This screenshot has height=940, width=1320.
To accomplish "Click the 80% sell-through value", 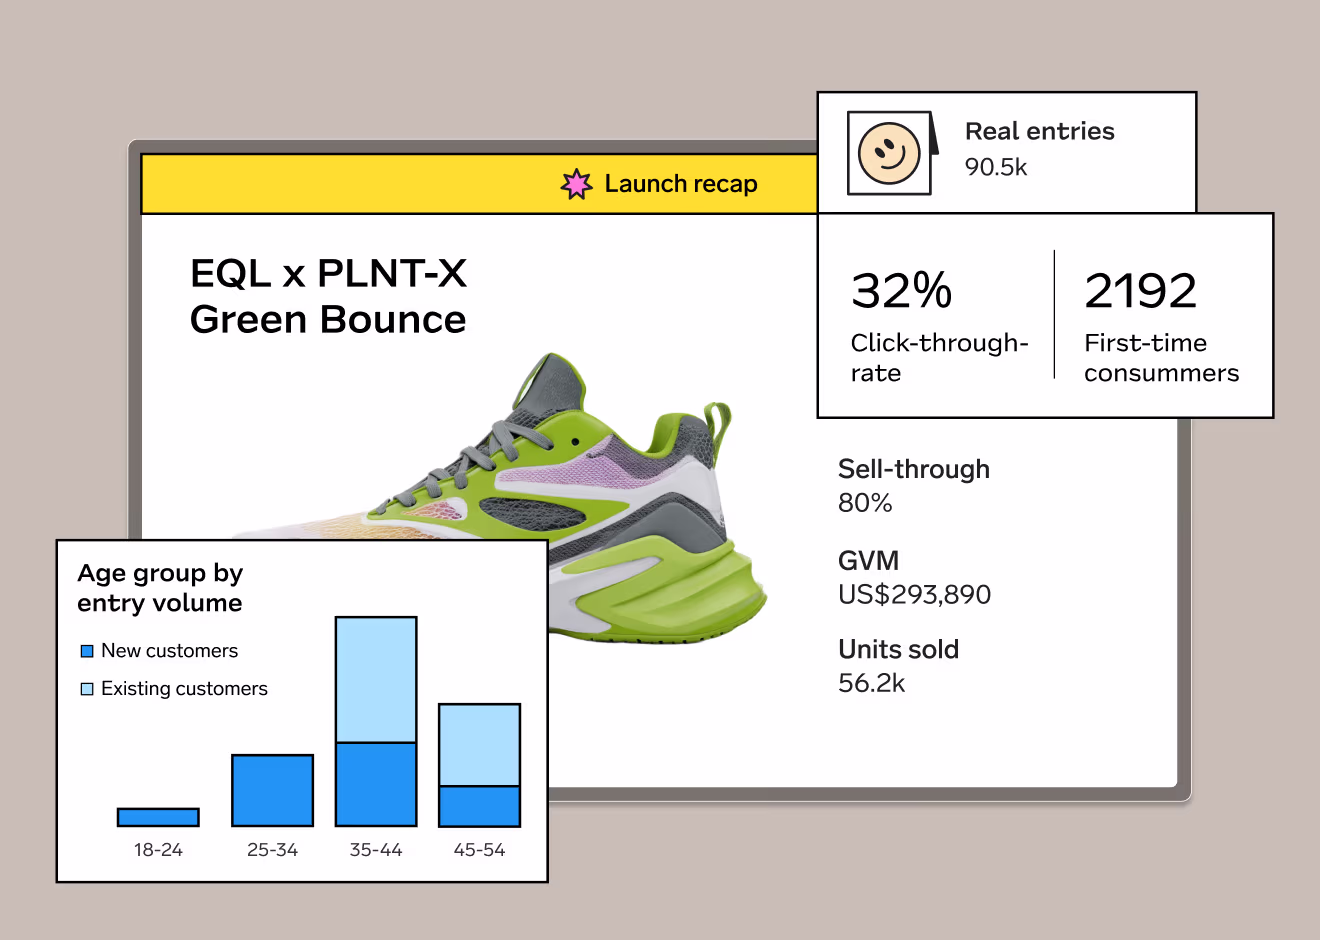I will (x=865, y=503).
